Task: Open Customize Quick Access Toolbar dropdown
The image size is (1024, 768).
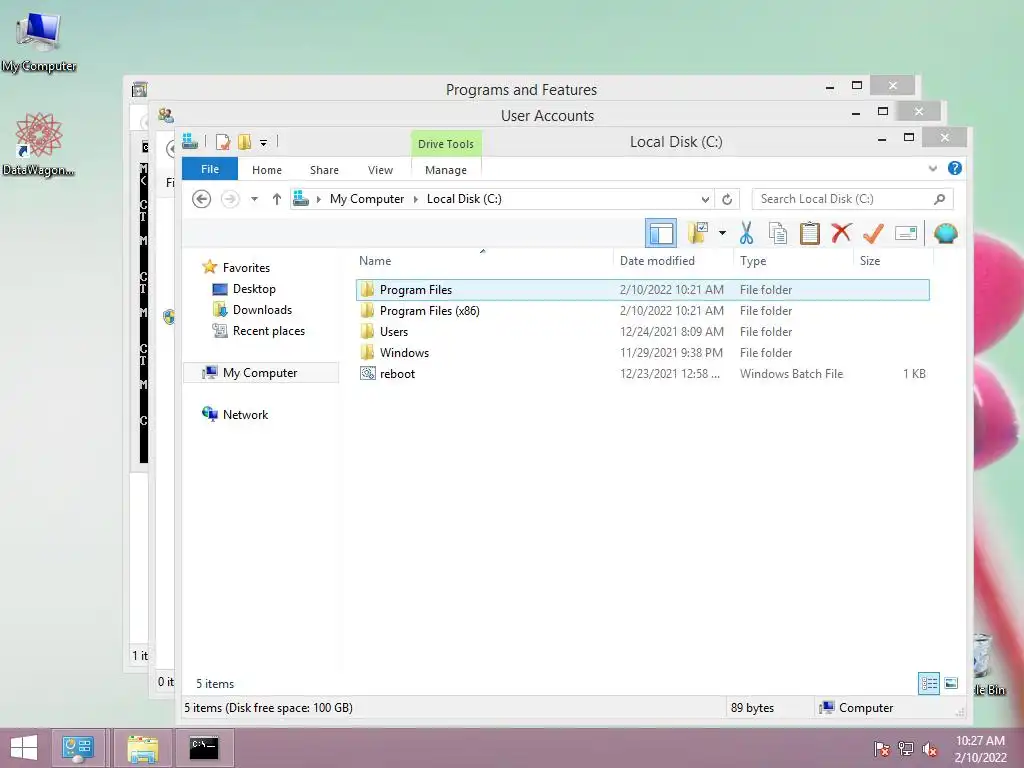Action: click(x=263, y=142)
